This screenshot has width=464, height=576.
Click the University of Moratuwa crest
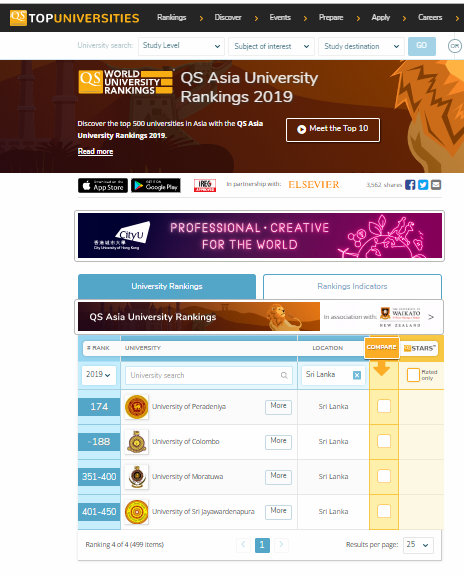tap(137, 477)
